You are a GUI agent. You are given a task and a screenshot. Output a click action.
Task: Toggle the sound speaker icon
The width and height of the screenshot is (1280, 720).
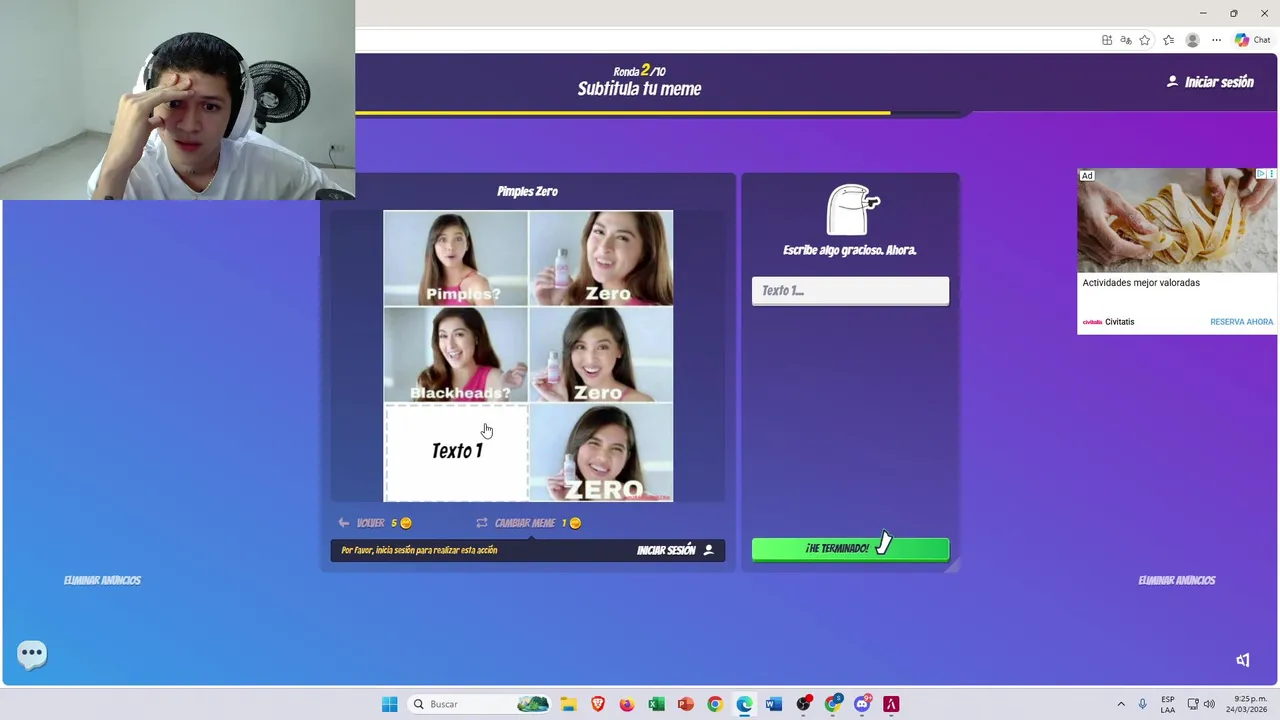1243,660
